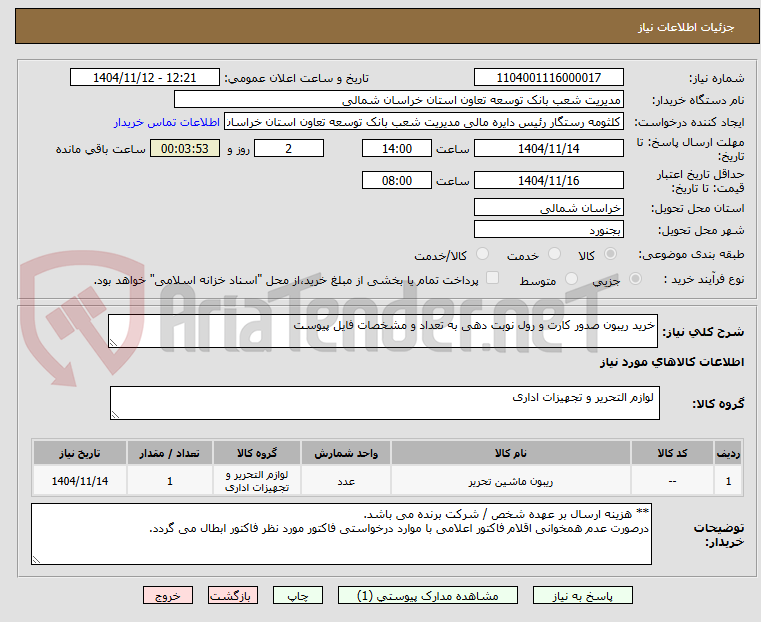This screenshot has height=622, width=761.
Task: Toggle the اسناد خزانه اسلامی payment checkbox
Action: (492, 278)
